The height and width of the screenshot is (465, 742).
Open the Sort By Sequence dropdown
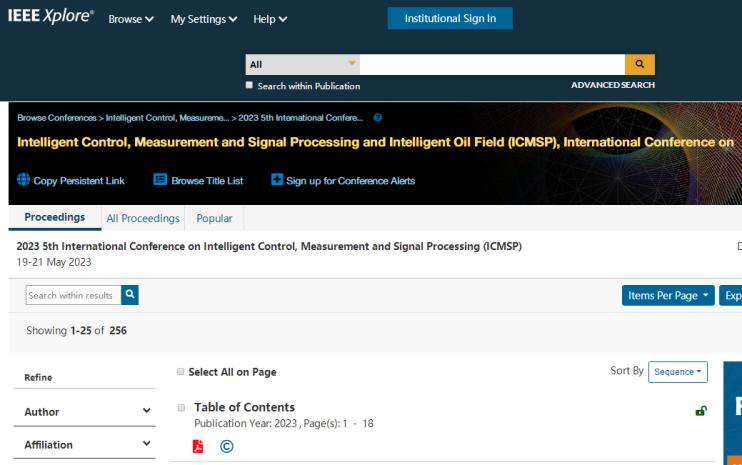(677, 372)
